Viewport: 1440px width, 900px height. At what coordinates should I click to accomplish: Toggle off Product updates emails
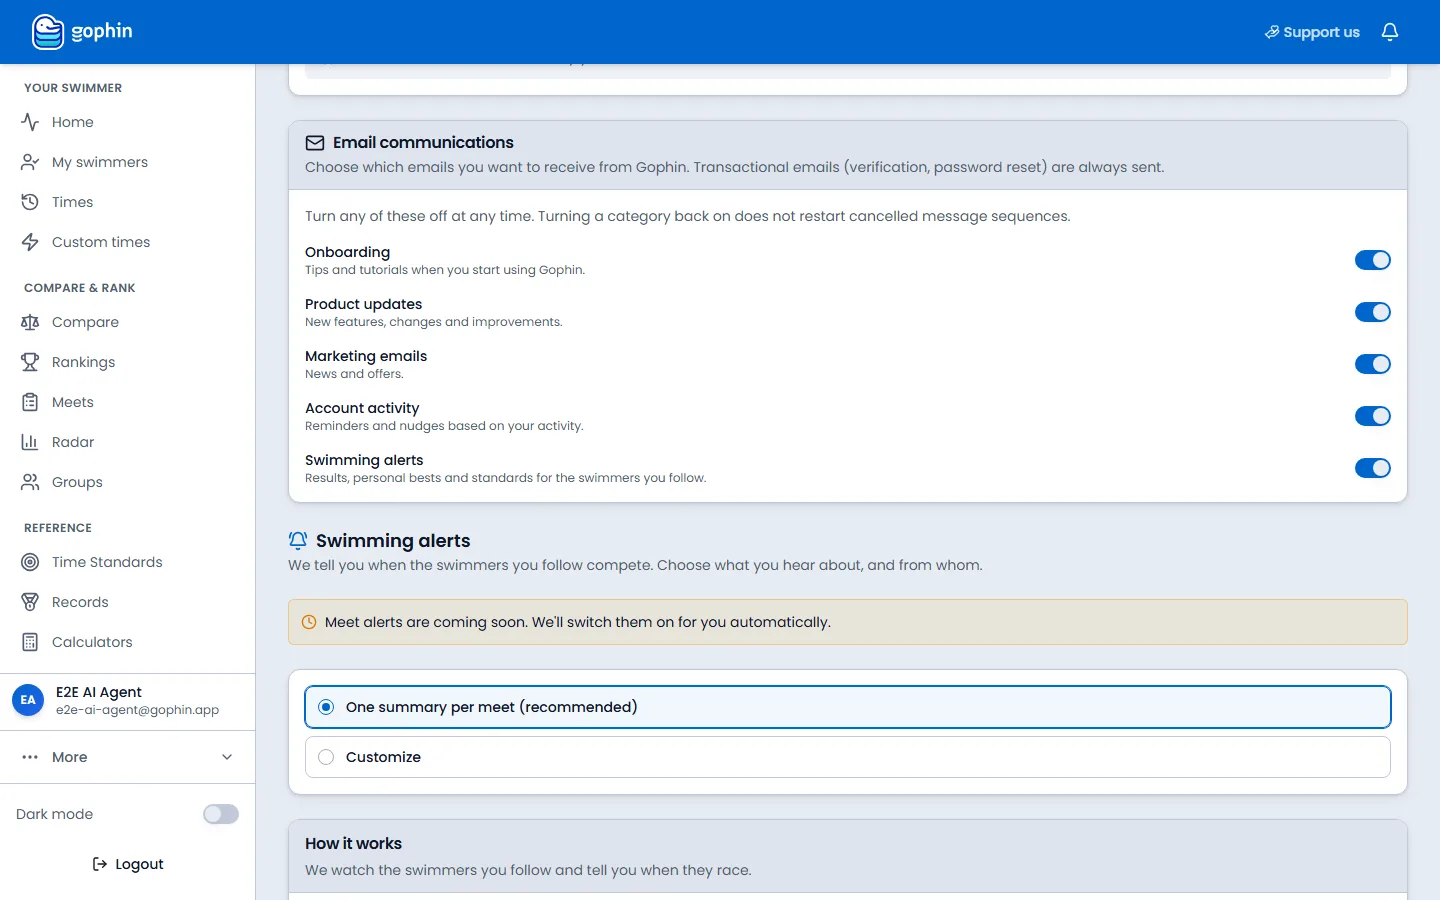pyautogui.click(x=1372, y=312)
